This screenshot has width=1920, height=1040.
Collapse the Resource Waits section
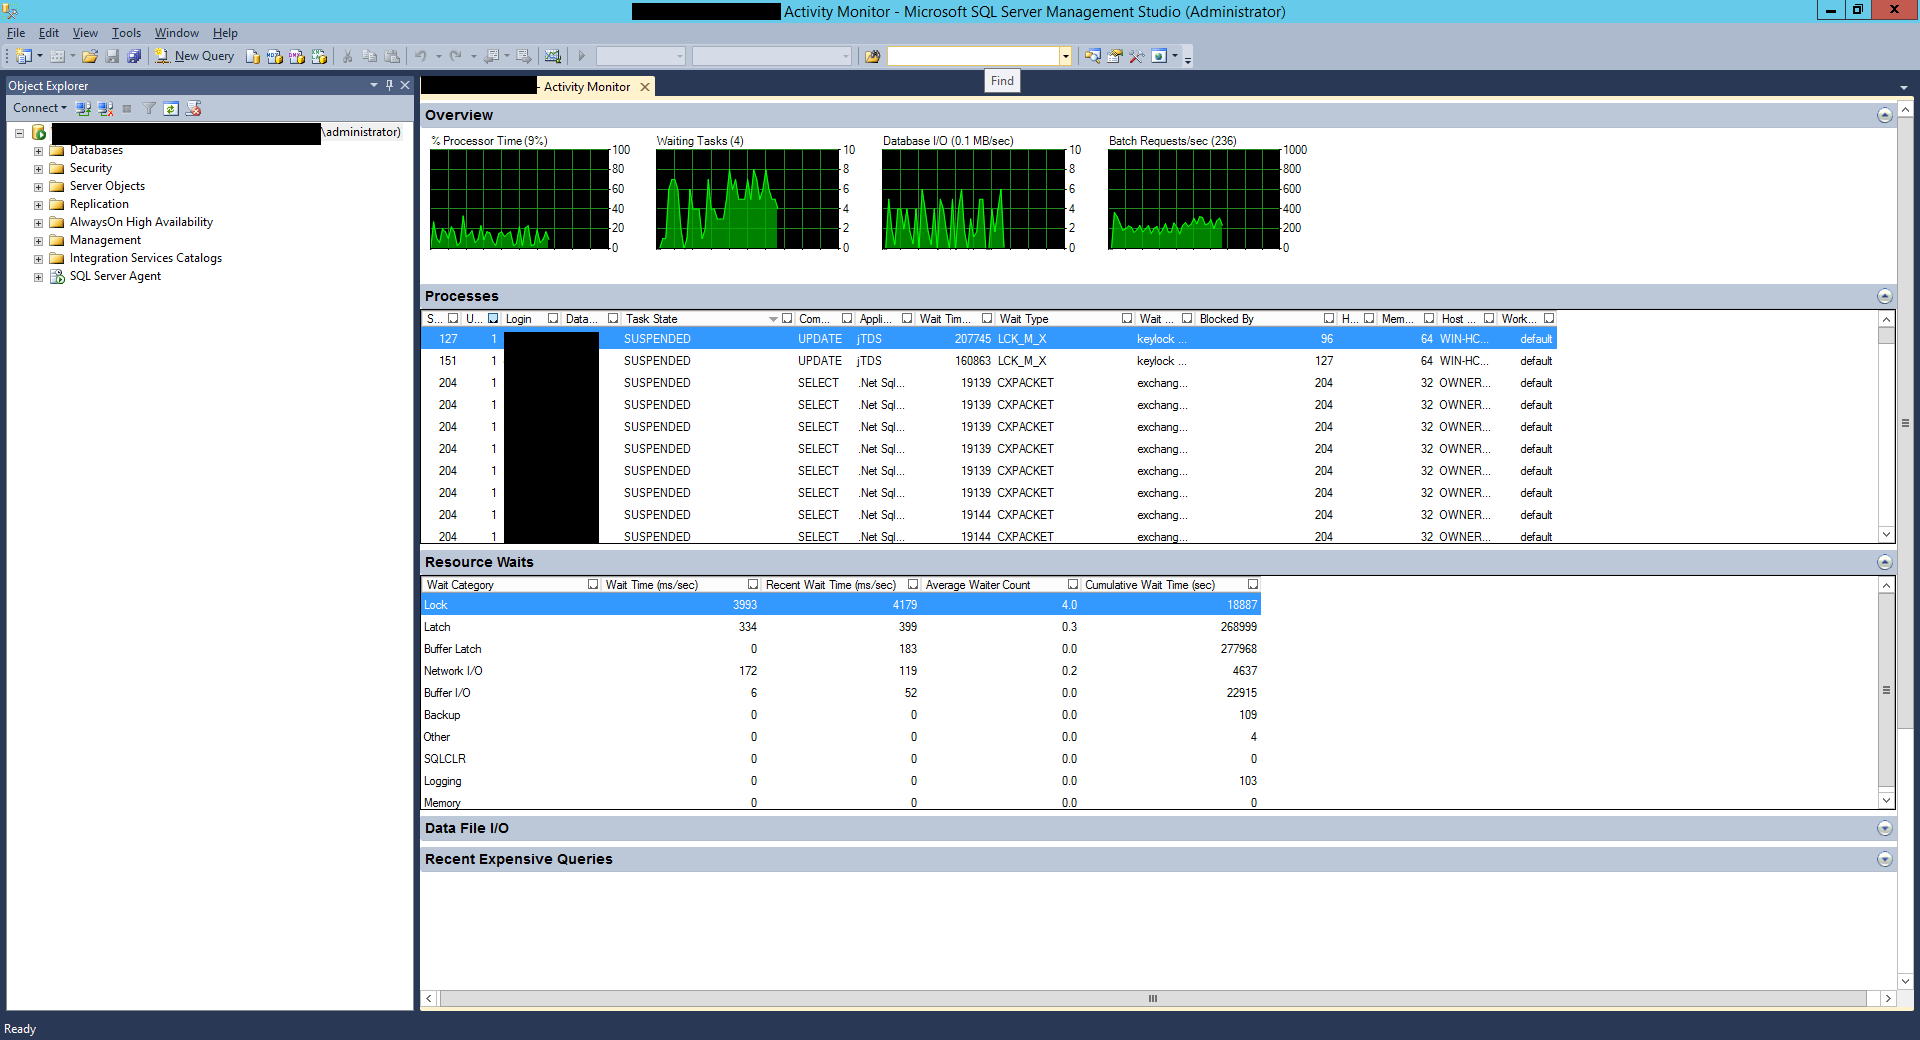tap(1884, 562)
